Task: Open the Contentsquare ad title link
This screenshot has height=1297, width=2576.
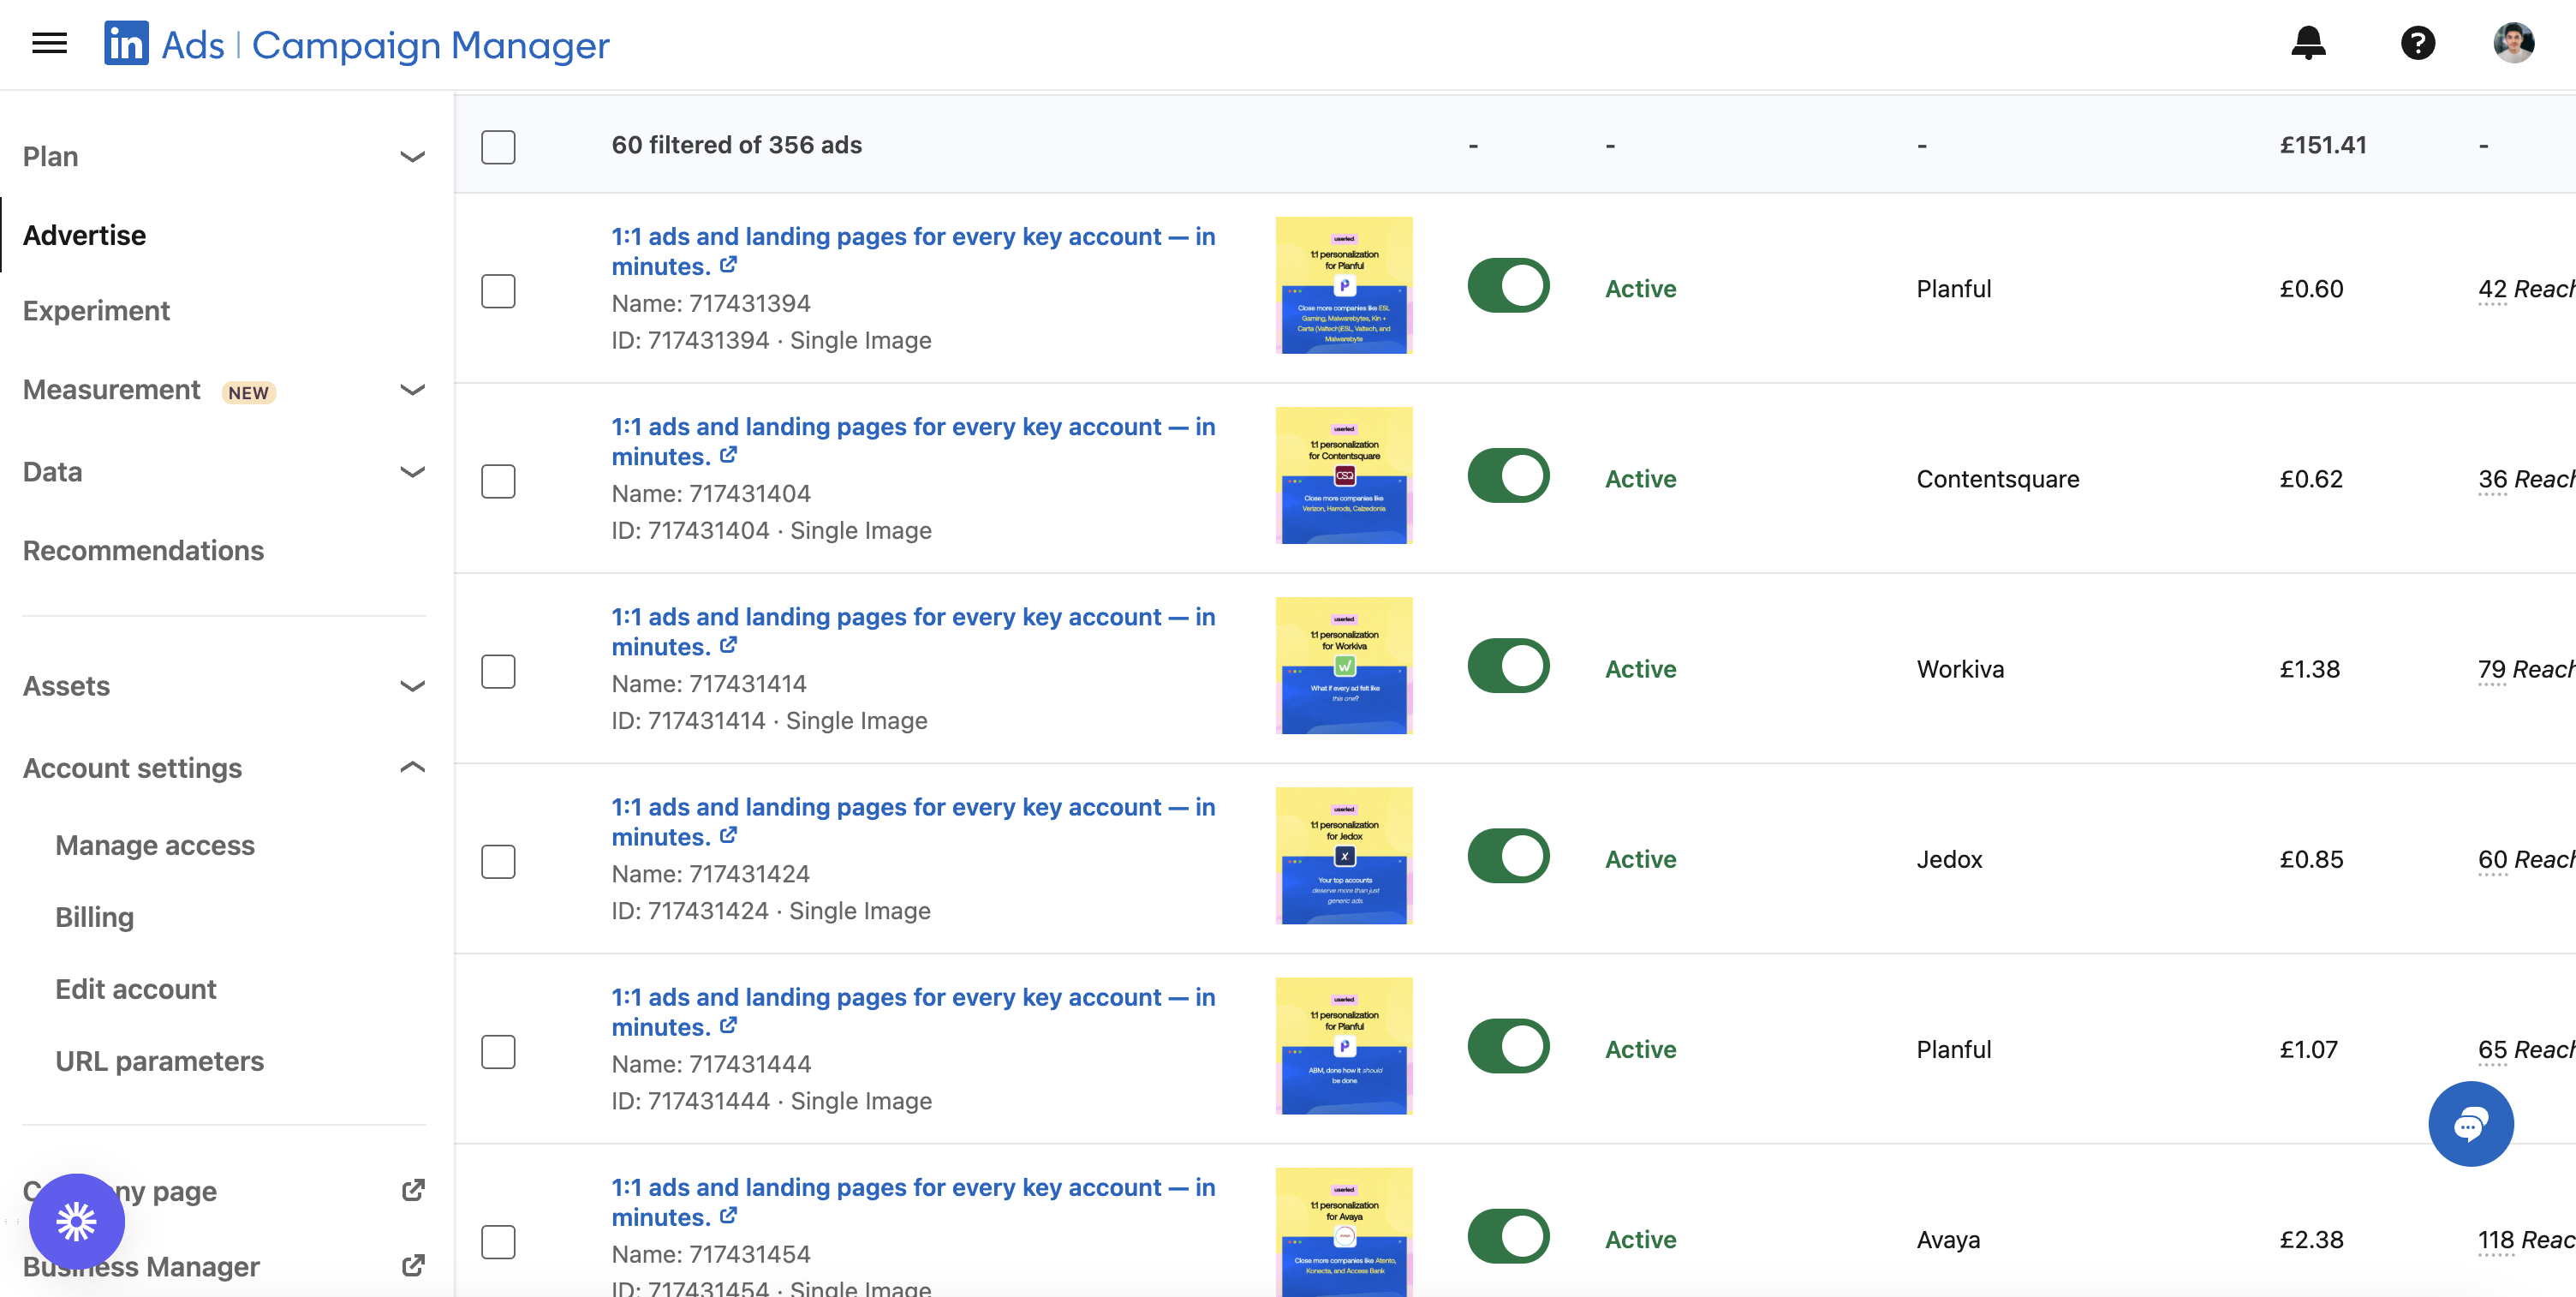Action: click(913, 441)
